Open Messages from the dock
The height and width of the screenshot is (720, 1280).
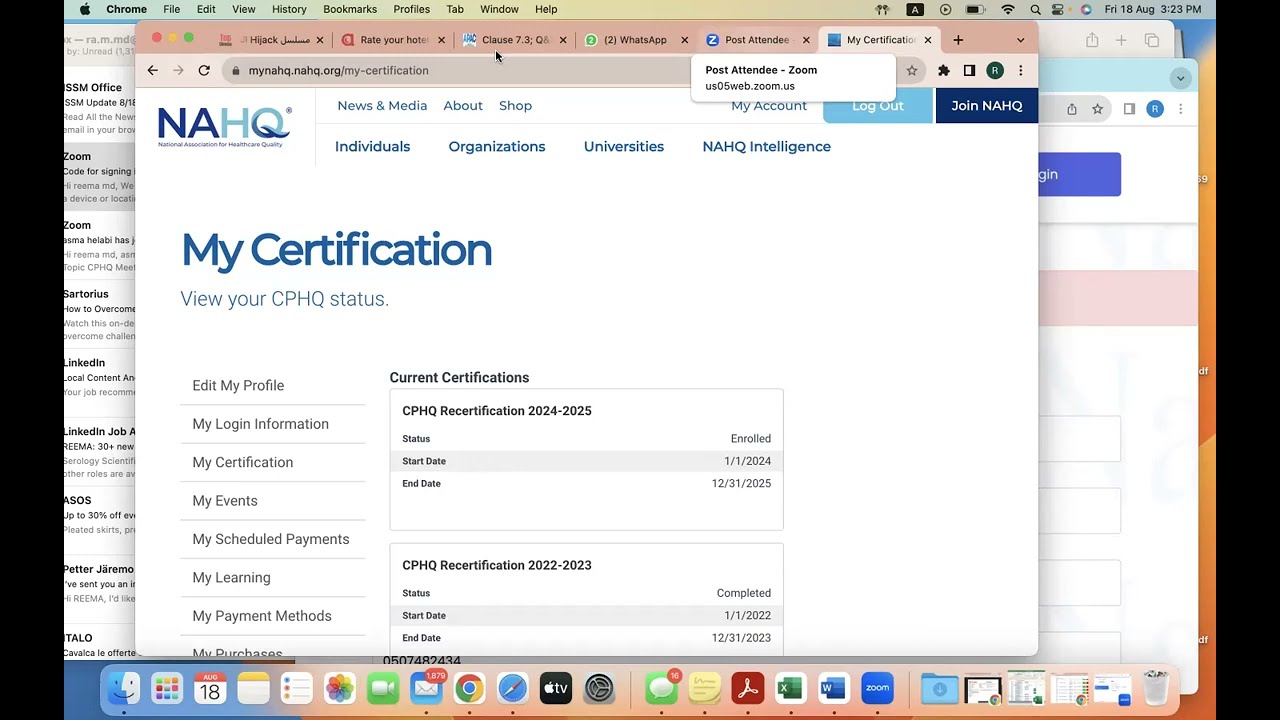661,688
